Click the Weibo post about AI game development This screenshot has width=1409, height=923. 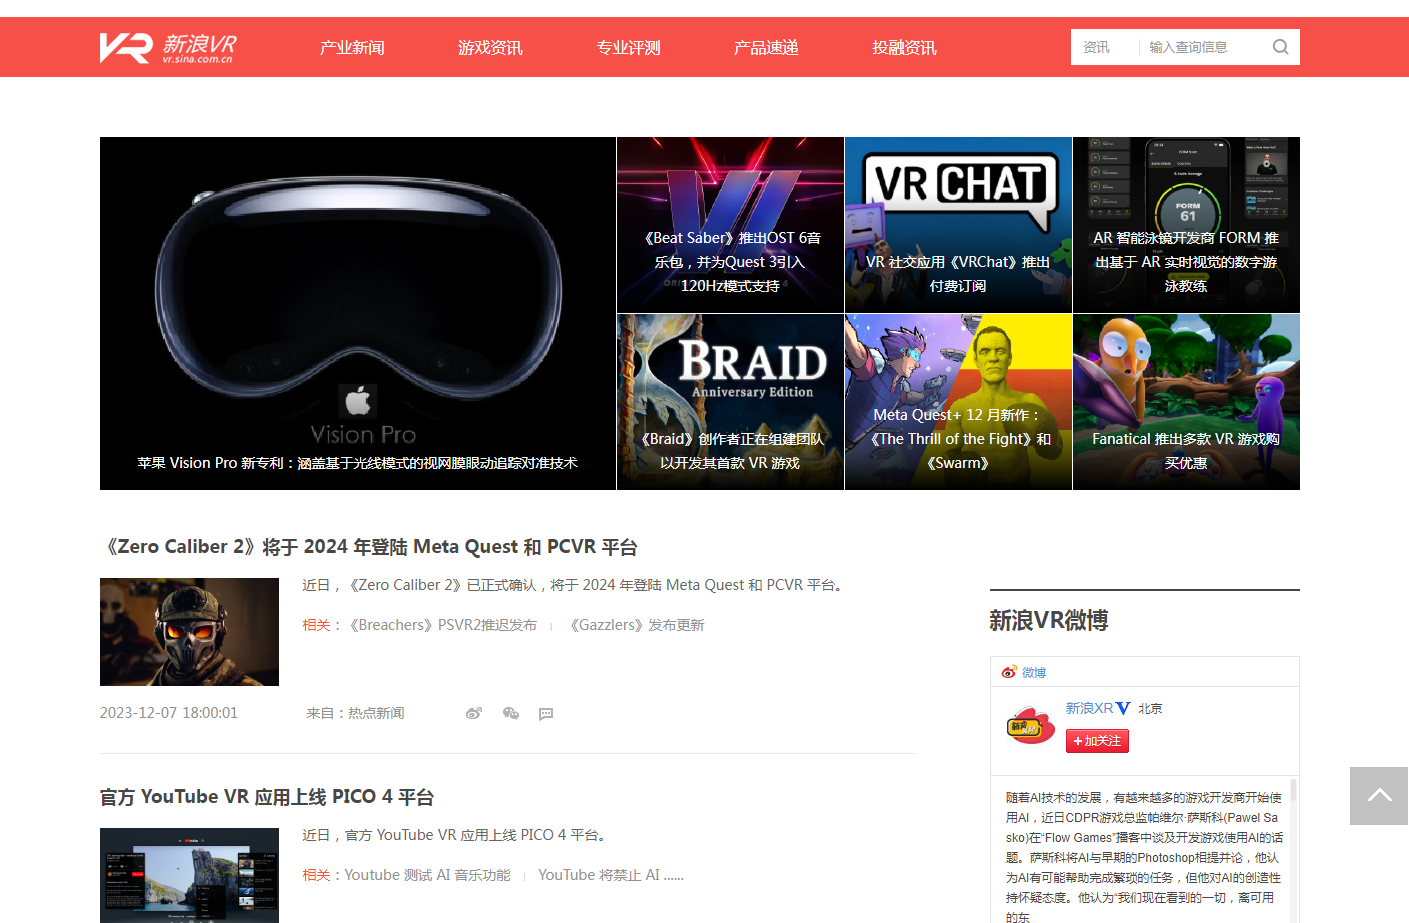(x=1144, y=857)
